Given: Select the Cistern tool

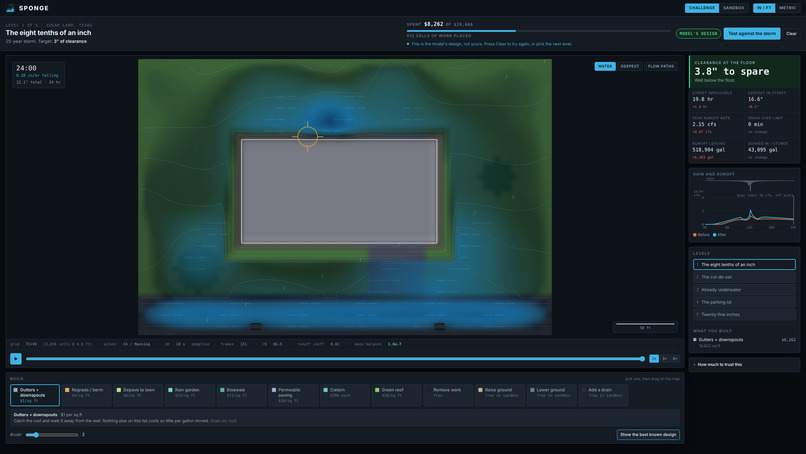Looking at the screenshot, I should (x=345, y=395).
